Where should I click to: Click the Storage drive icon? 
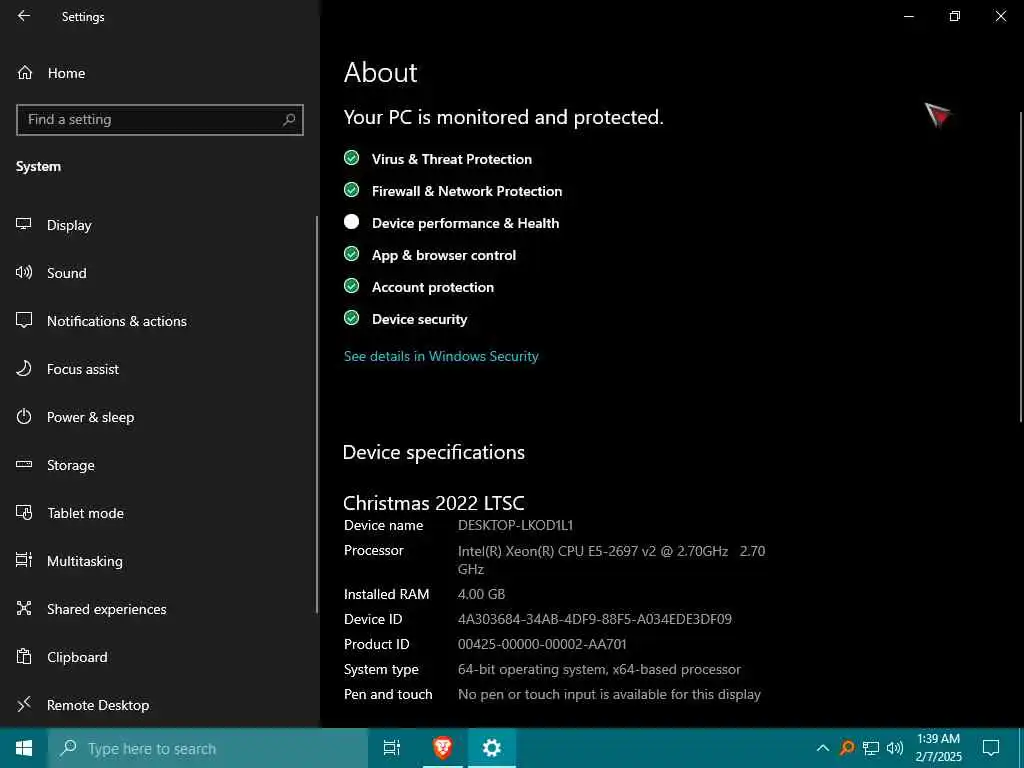click(x=24, y=464)
